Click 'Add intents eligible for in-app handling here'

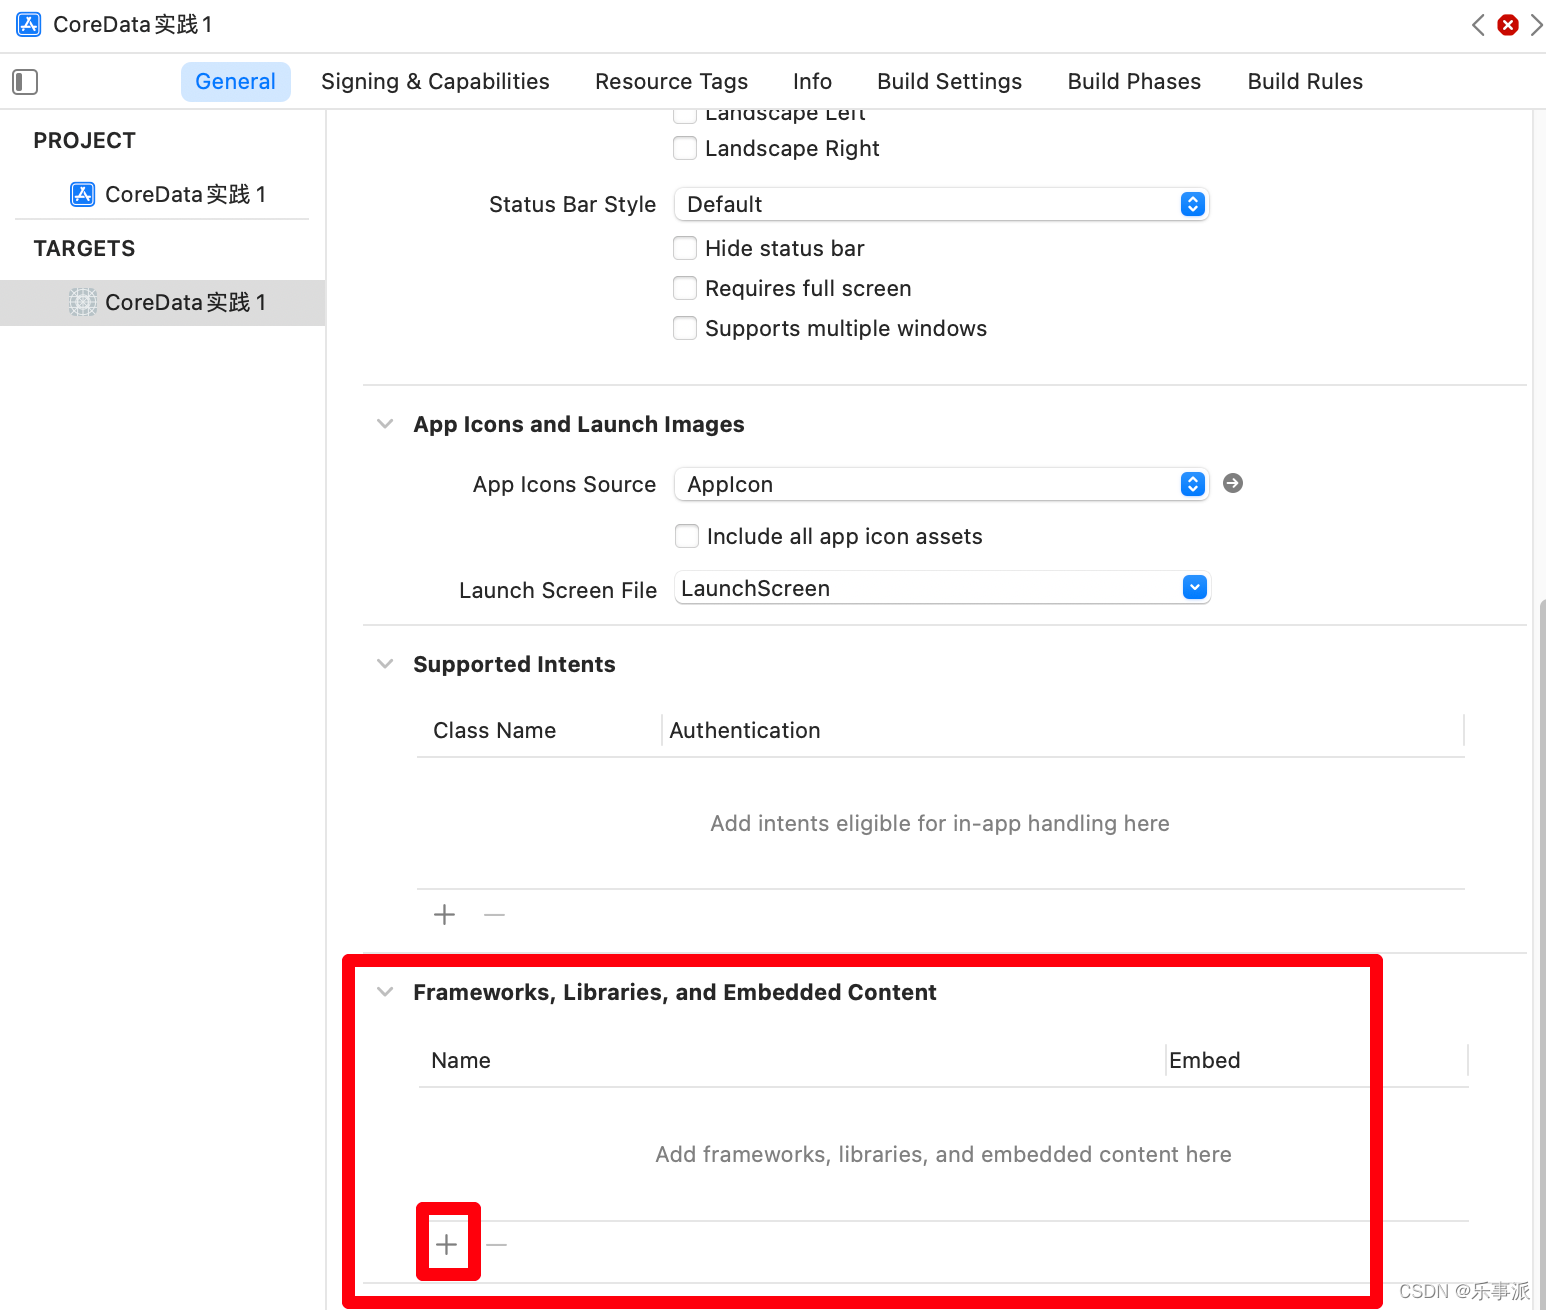click(x=940, y=824)
